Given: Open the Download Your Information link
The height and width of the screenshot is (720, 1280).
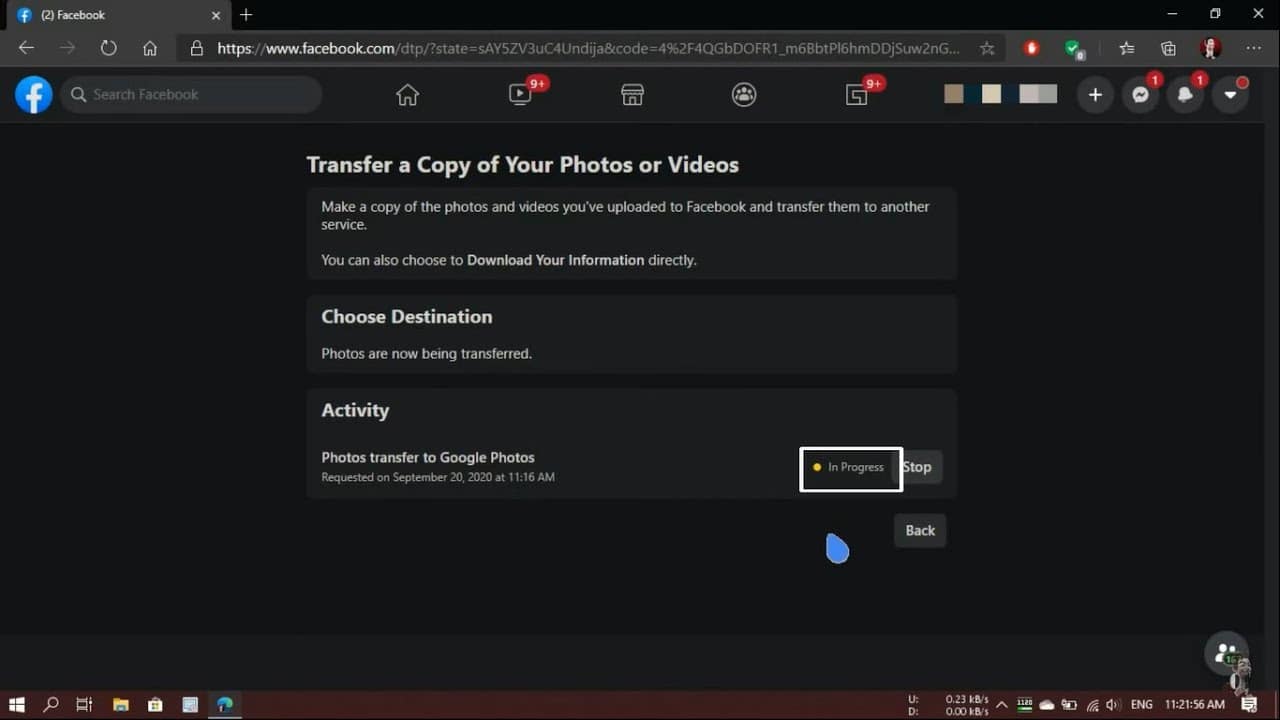Looking at the screenshot, I should [555, 260].
